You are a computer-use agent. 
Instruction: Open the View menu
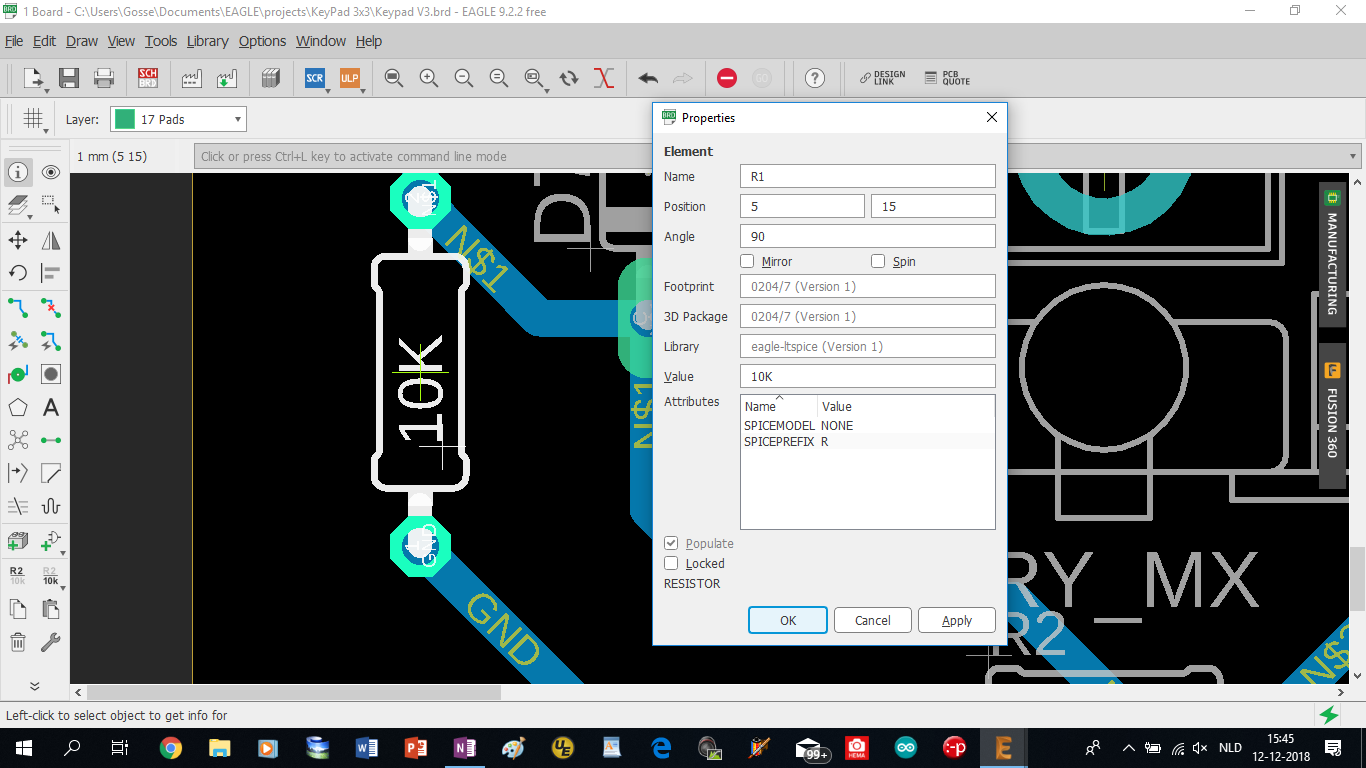click(121, 41)
